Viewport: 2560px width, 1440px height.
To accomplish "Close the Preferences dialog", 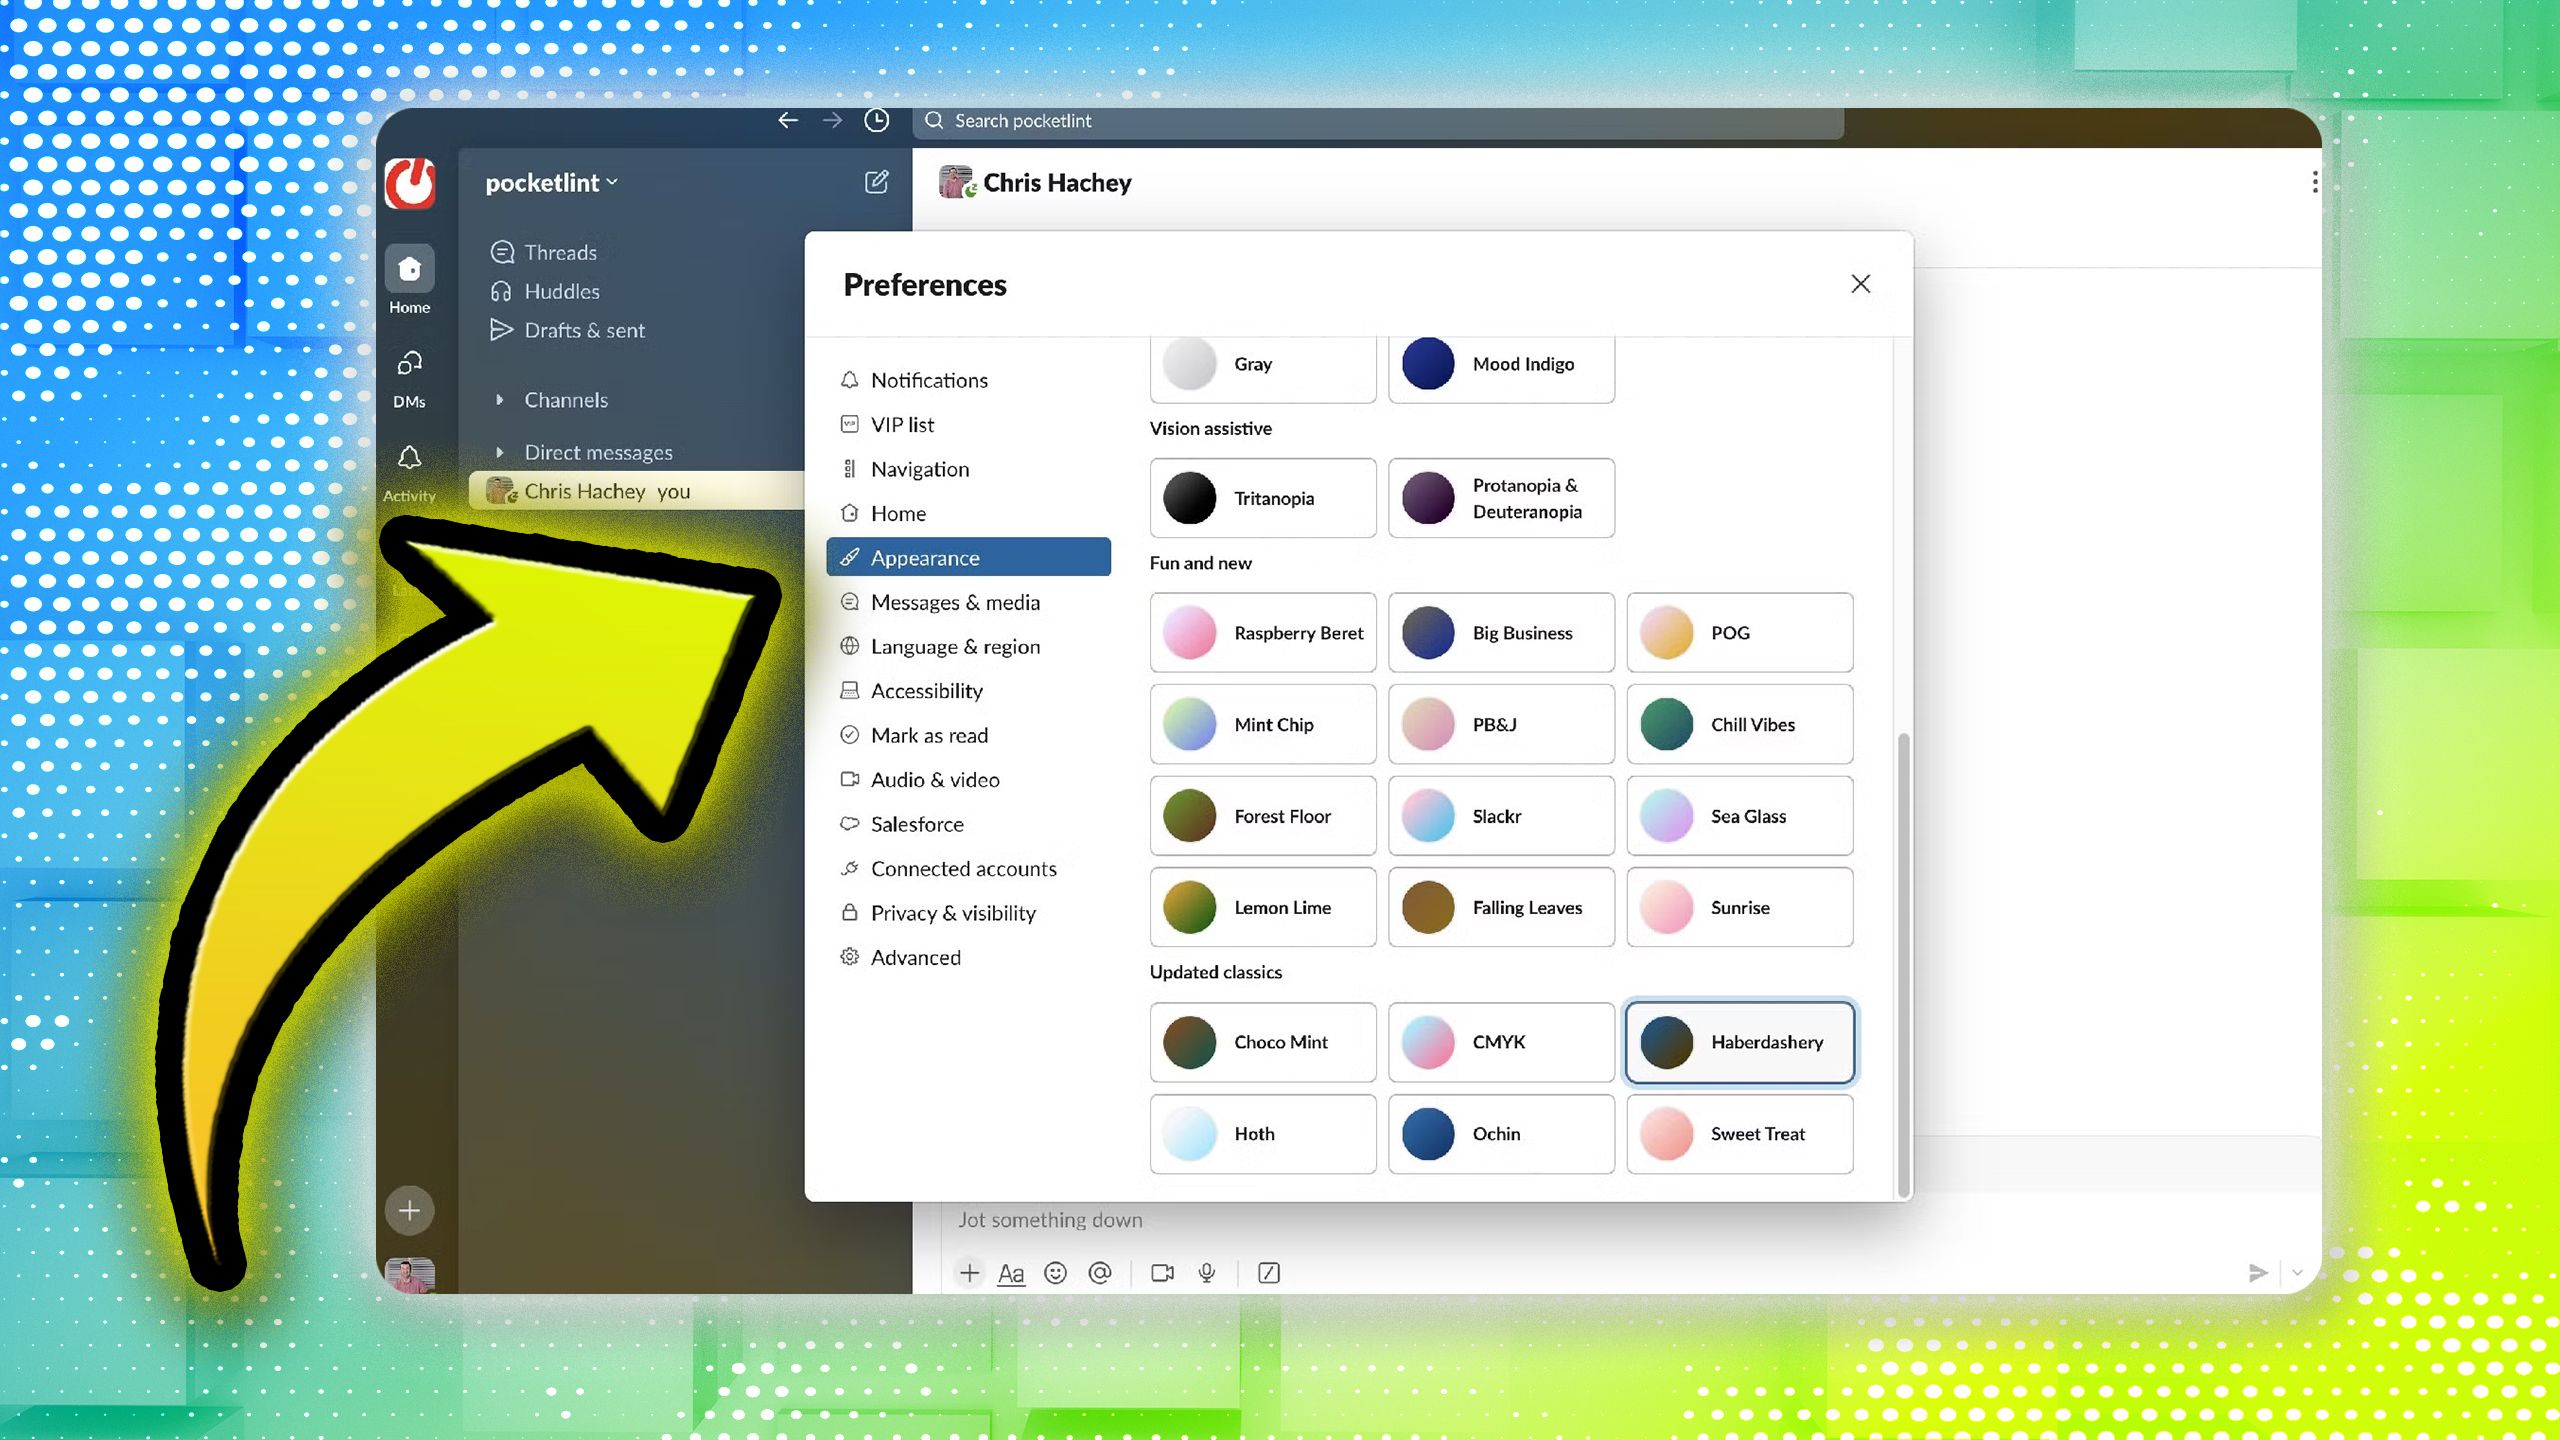I will [1860, 283].
